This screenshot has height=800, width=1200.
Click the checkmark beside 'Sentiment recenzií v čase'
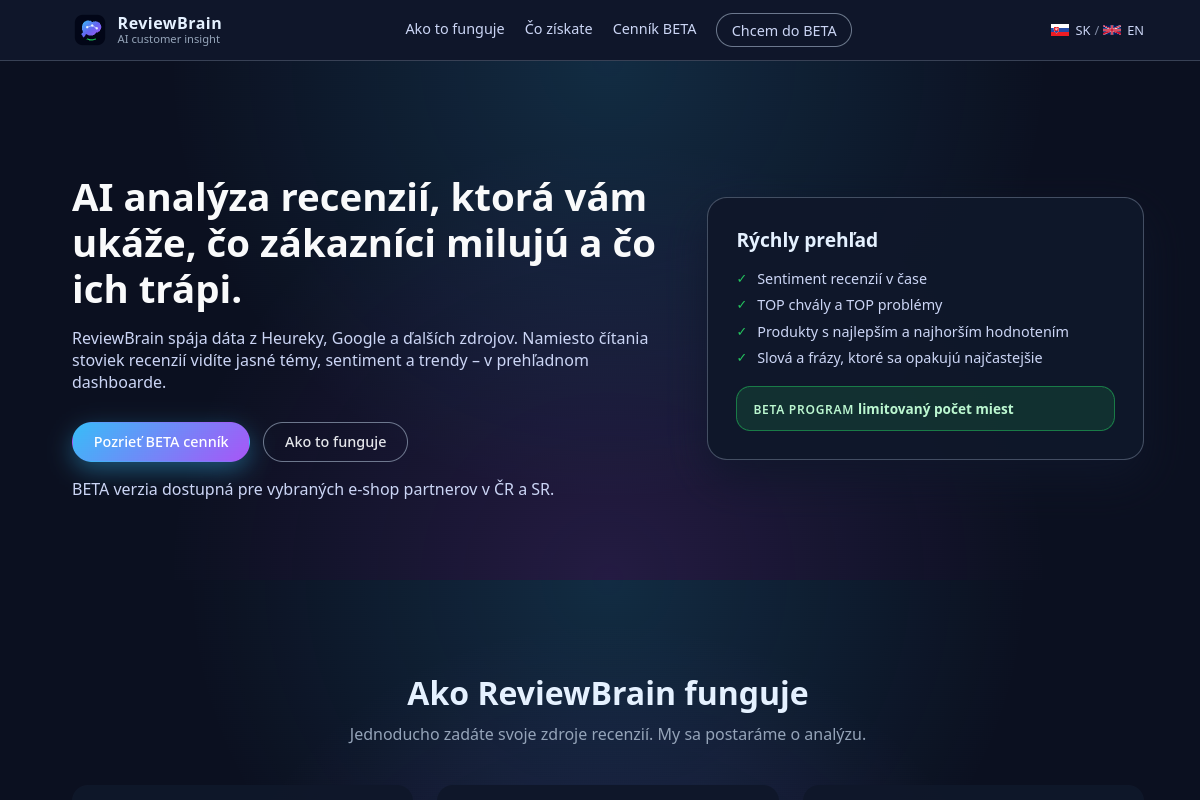pyautogui.click(x=742, y=279)
